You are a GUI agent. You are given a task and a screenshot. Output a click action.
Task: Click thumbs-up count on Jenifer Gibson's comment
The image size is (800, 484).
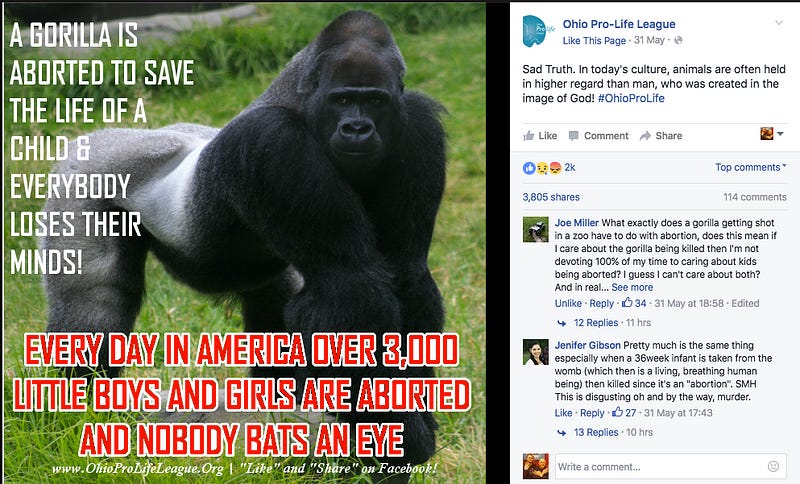point(624,413)
